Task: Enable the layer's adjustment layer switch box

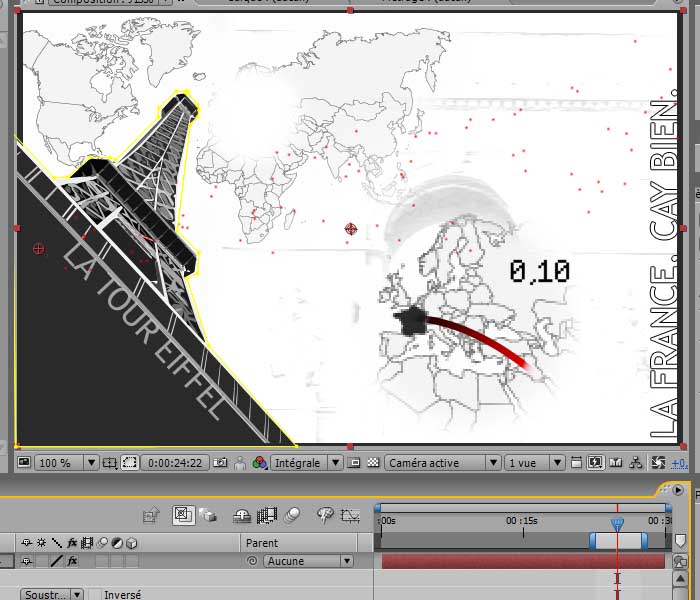Action: pos(117,561)
